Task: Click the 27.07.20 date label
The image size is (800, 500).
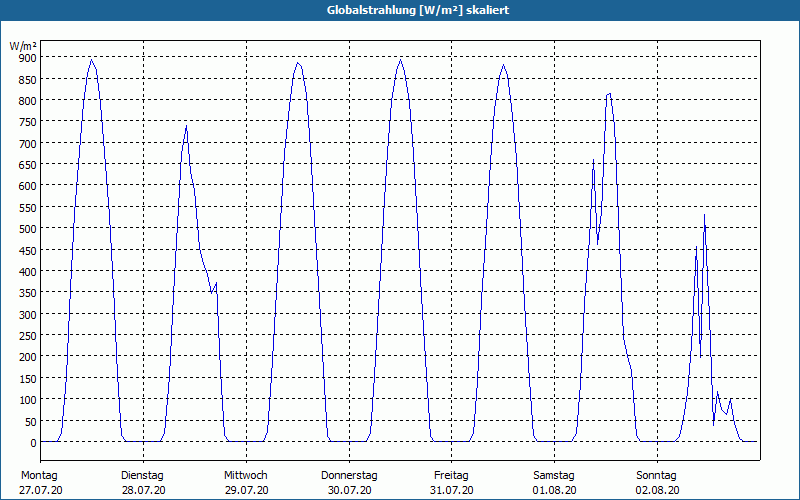Action: click(41, 490)
